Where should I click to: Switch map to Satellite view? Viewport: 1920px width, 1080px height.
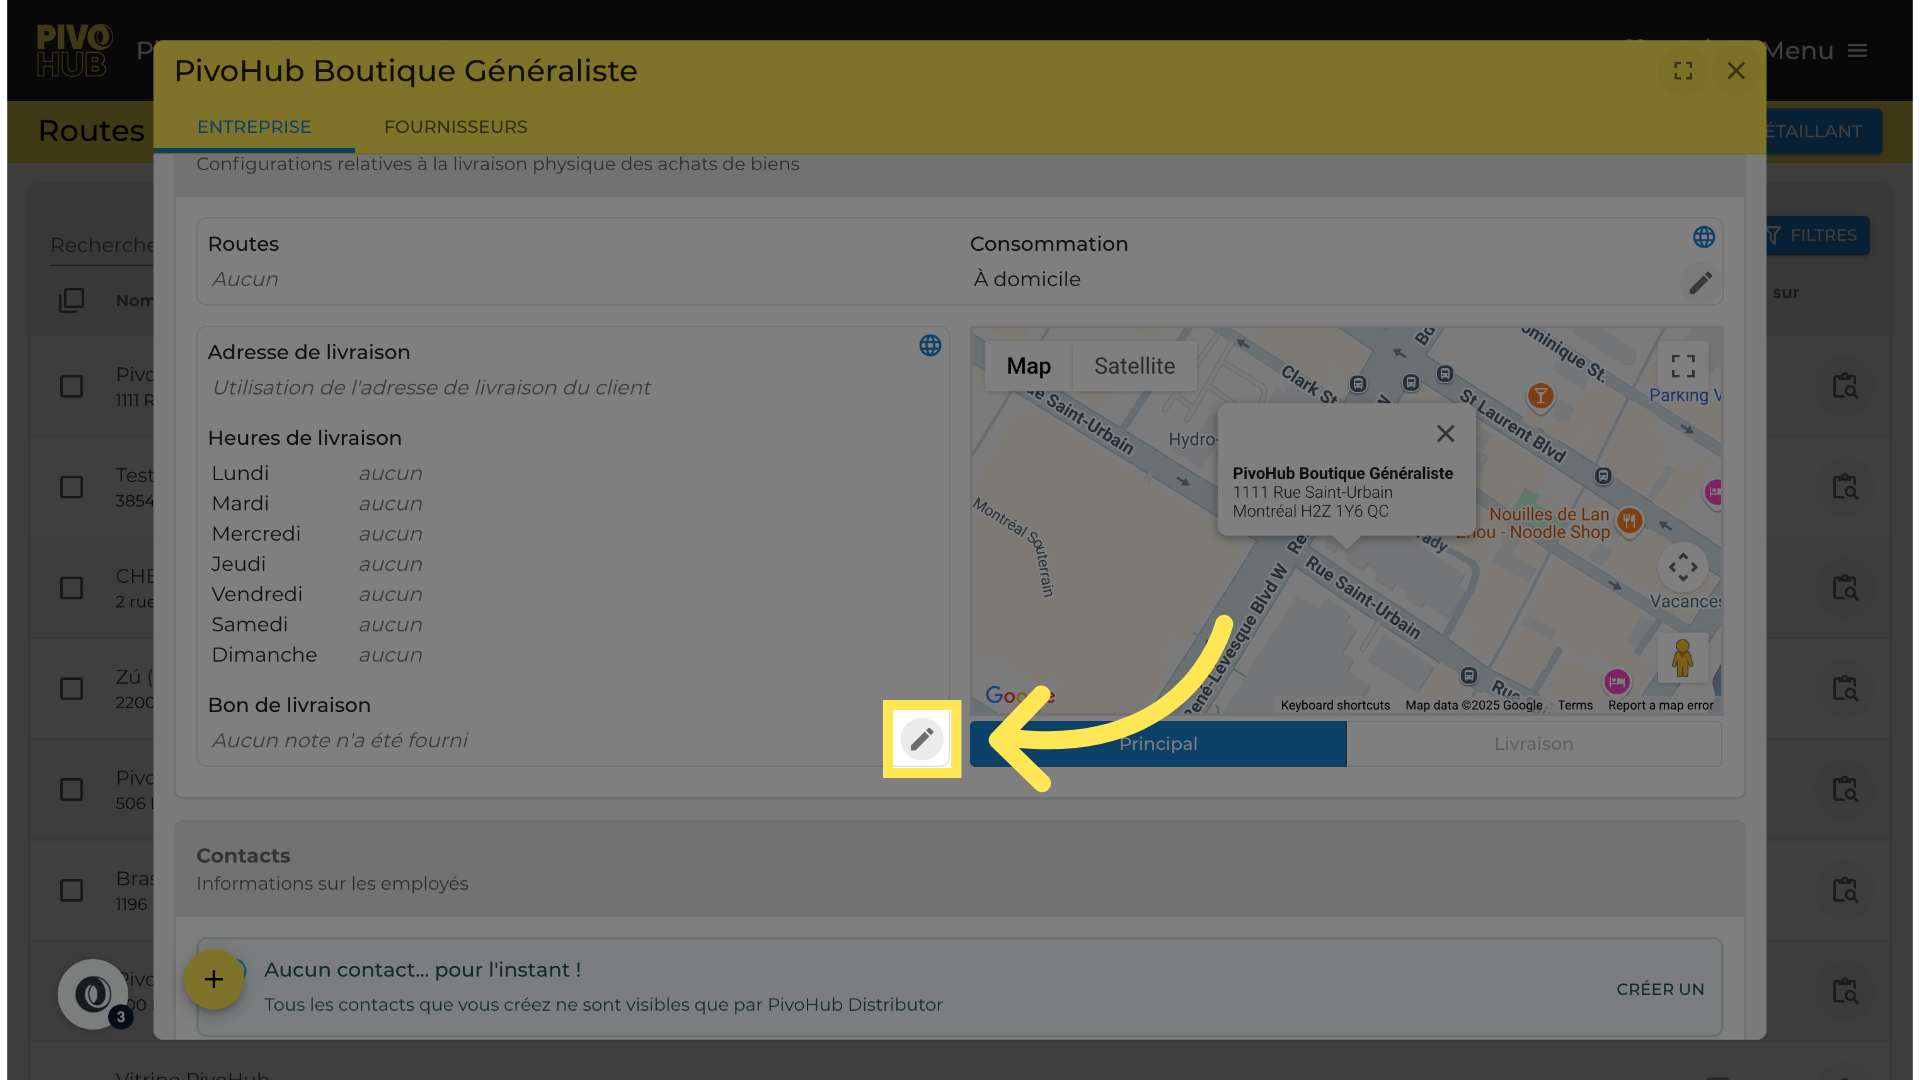(x=1134, y=366)
